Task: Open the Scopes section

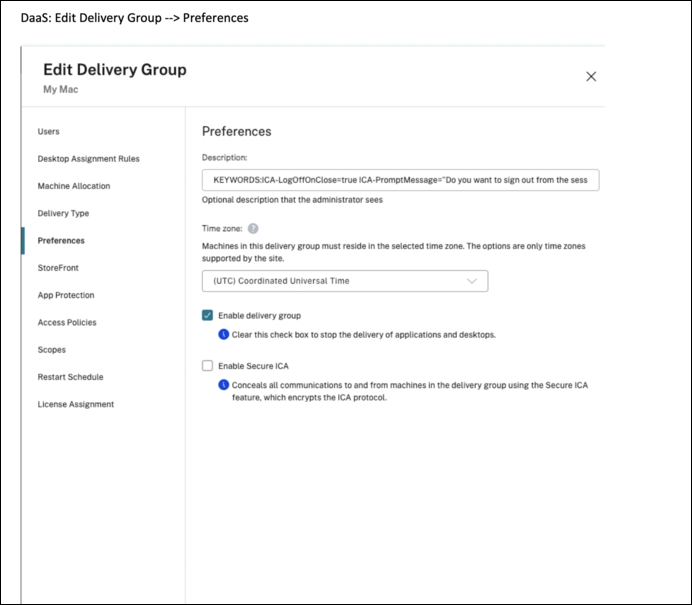Action: point(51,350)
